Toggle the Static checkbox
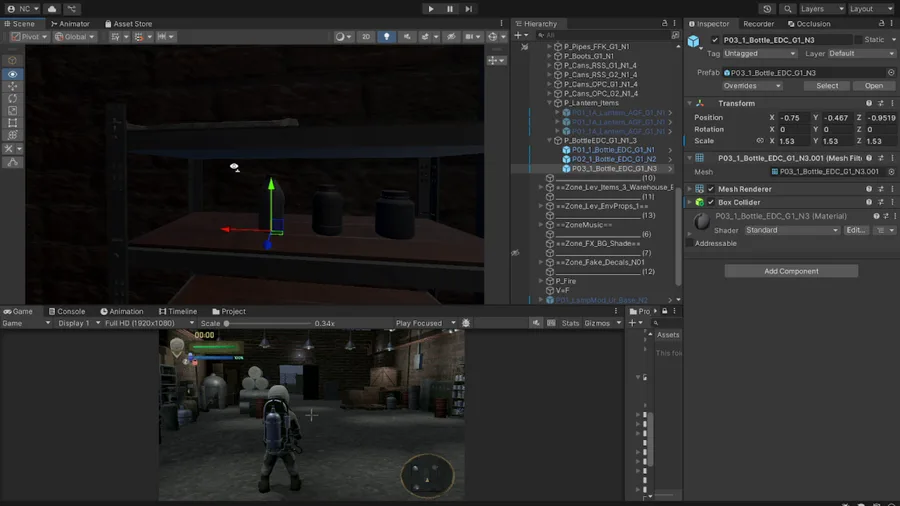 (859, 40)
